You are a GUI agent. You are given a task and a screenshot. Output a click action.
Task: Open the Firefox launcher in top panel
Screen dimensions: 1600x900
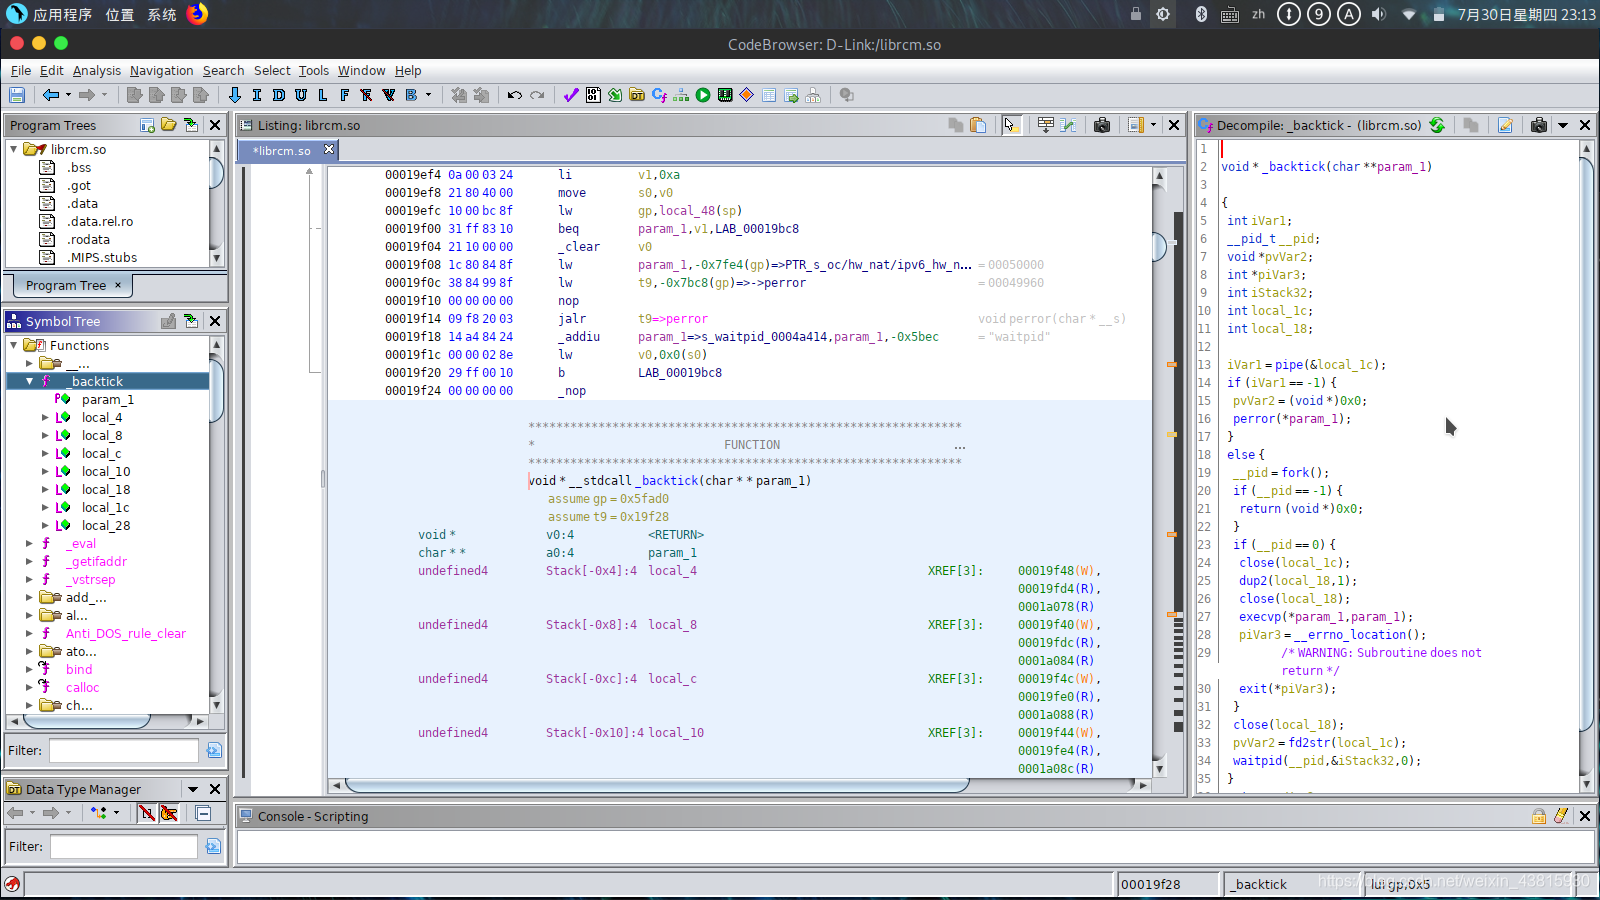click(197, 14)
